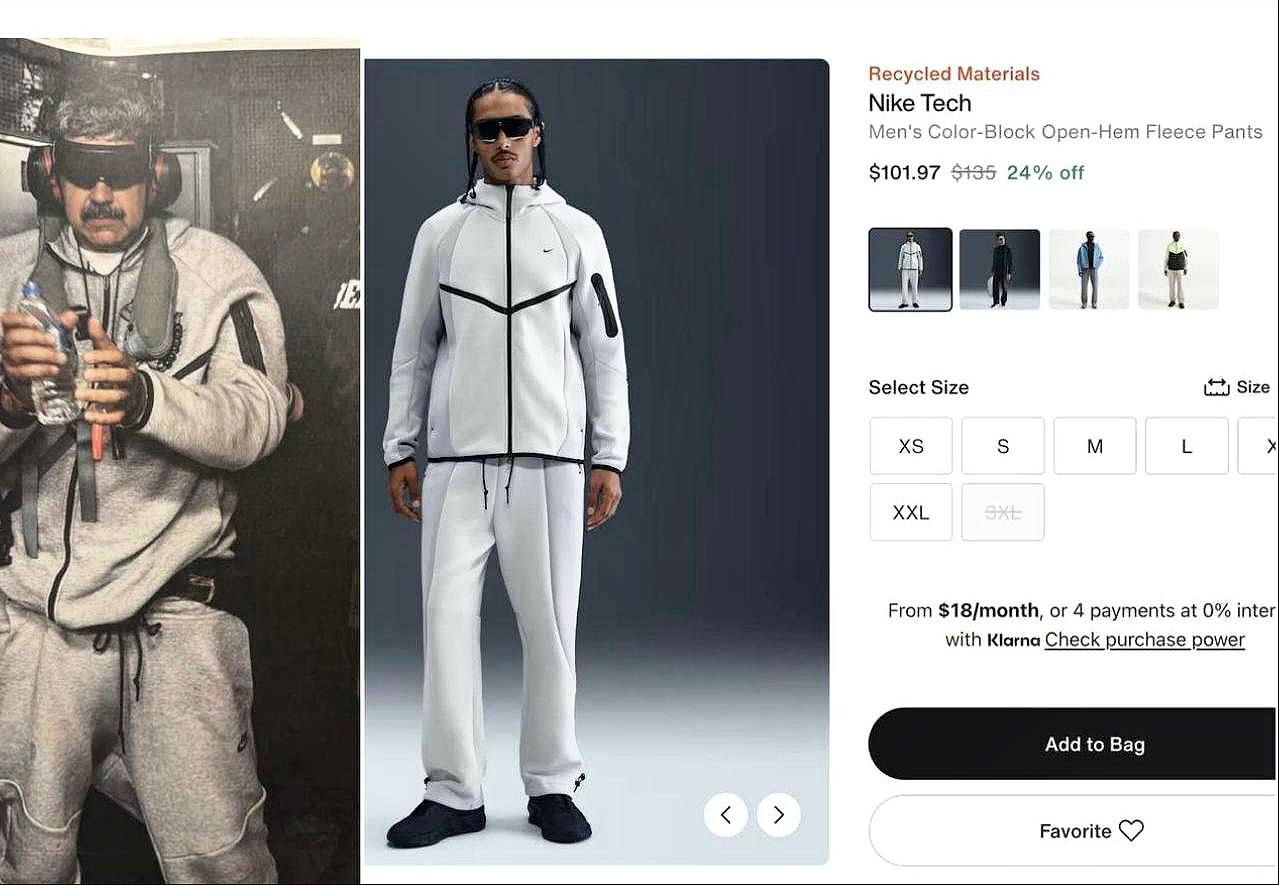1279x885 pixels.
Task: Select the blue jacket colorway thumbnail
Action: tap(1088, 268)
